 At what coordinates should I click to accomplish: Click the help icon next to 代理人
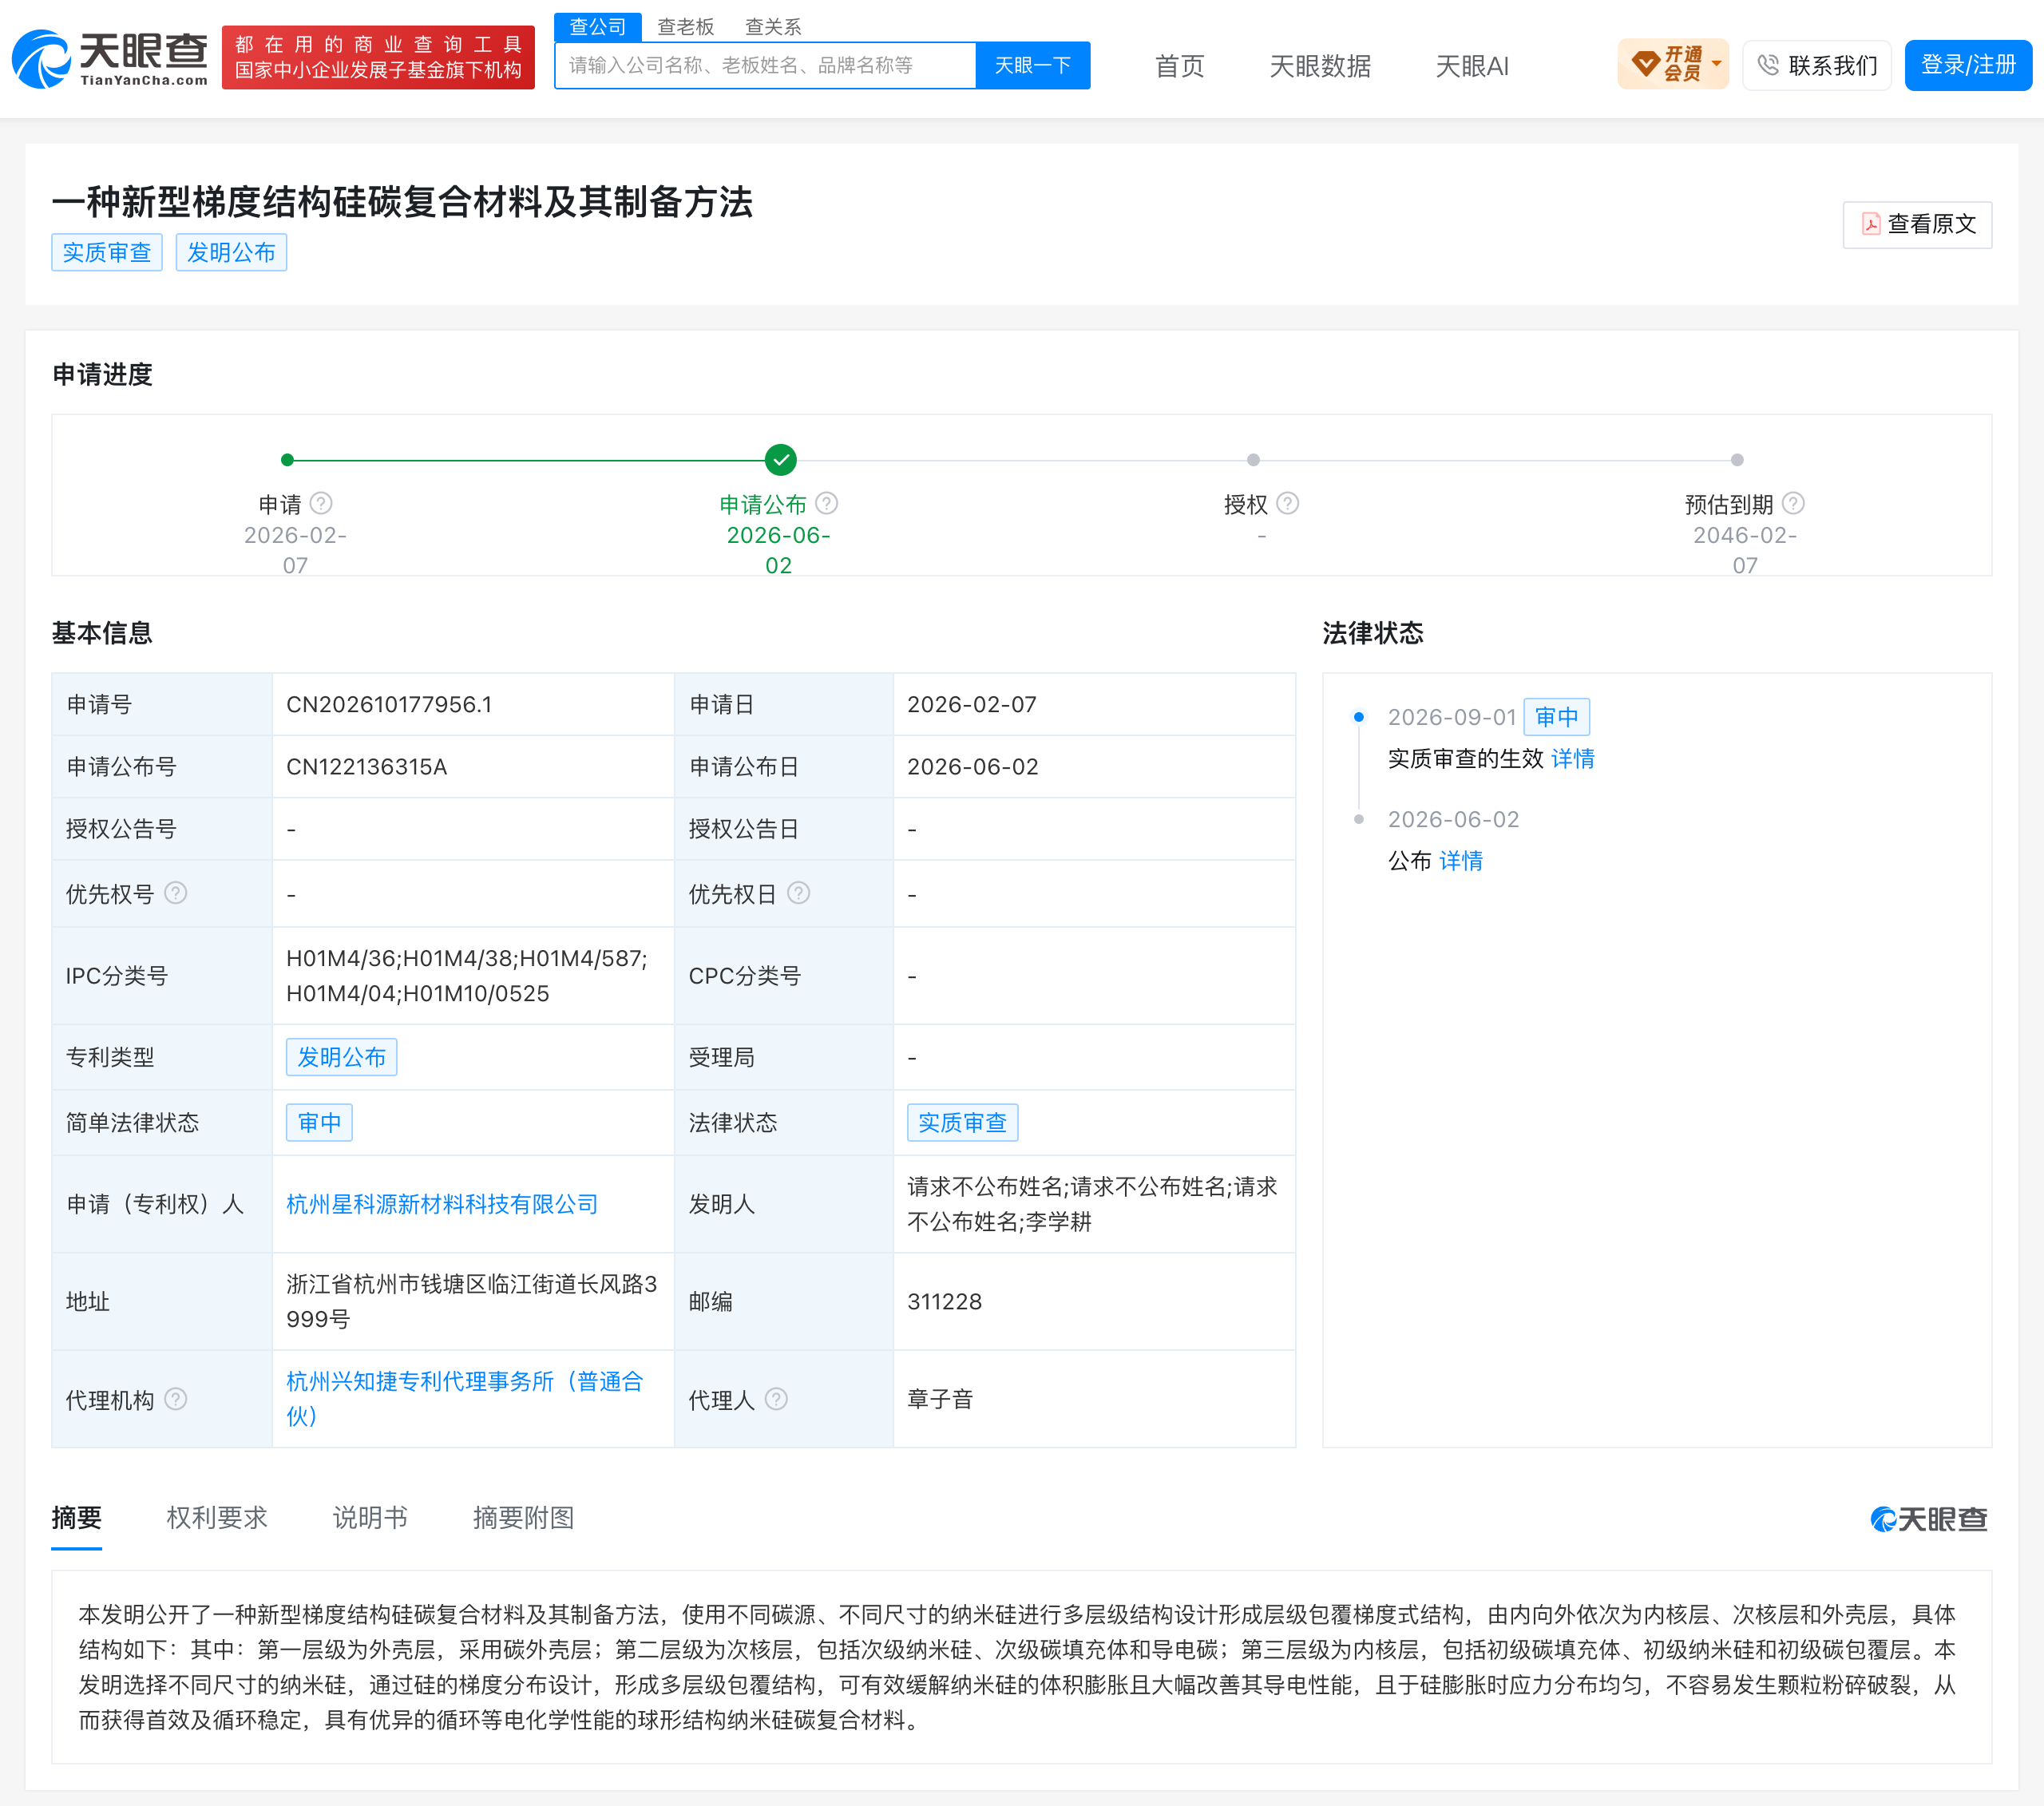coord(777,1399)
